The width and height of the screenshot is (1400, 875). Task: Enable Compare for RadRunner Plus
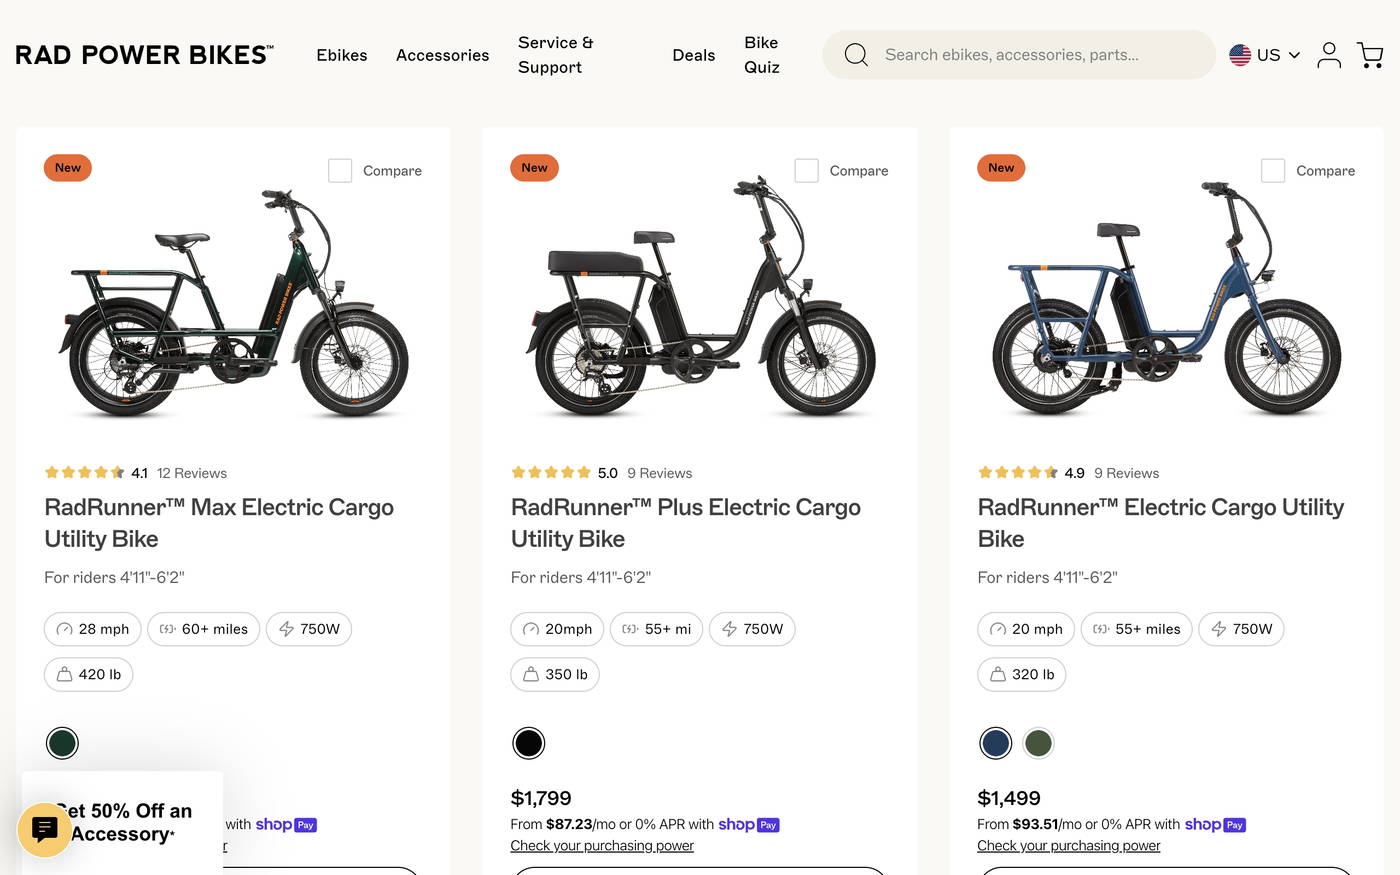click(806, 170)
